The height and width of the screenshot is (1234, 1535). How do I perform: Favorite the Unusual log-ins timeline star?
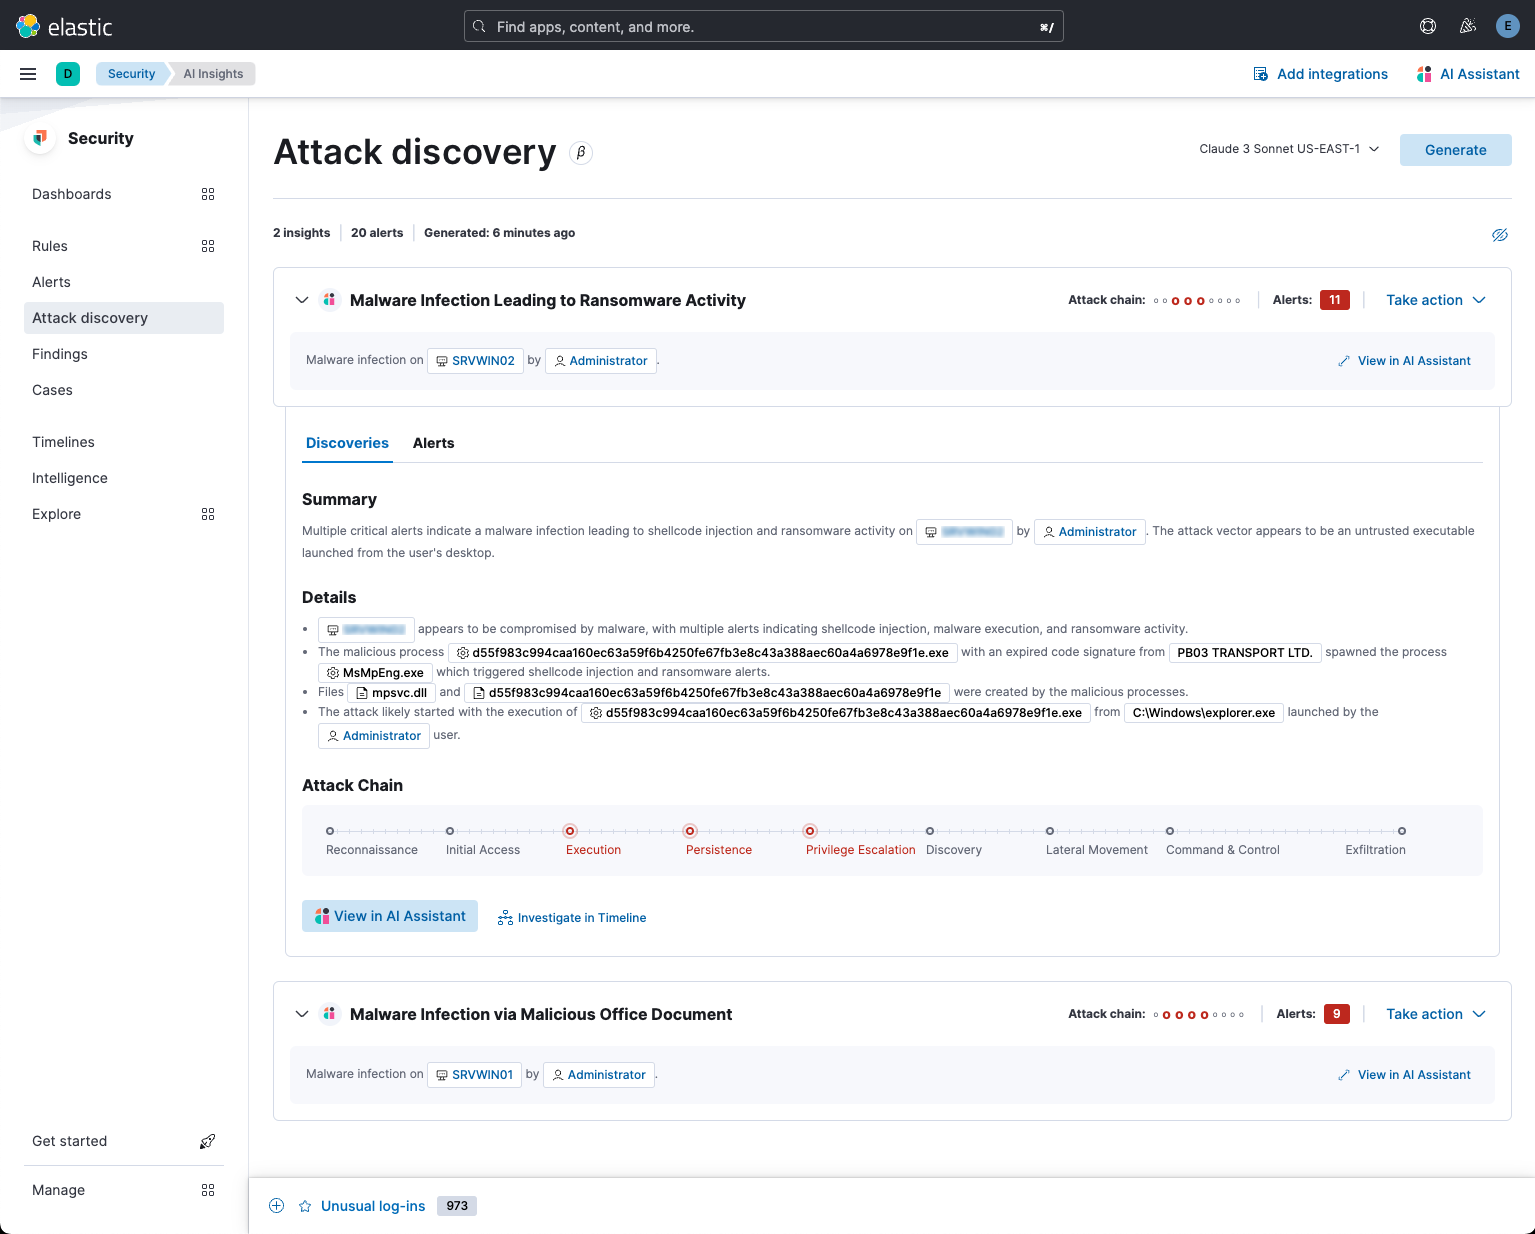[x=305, y=1206]
